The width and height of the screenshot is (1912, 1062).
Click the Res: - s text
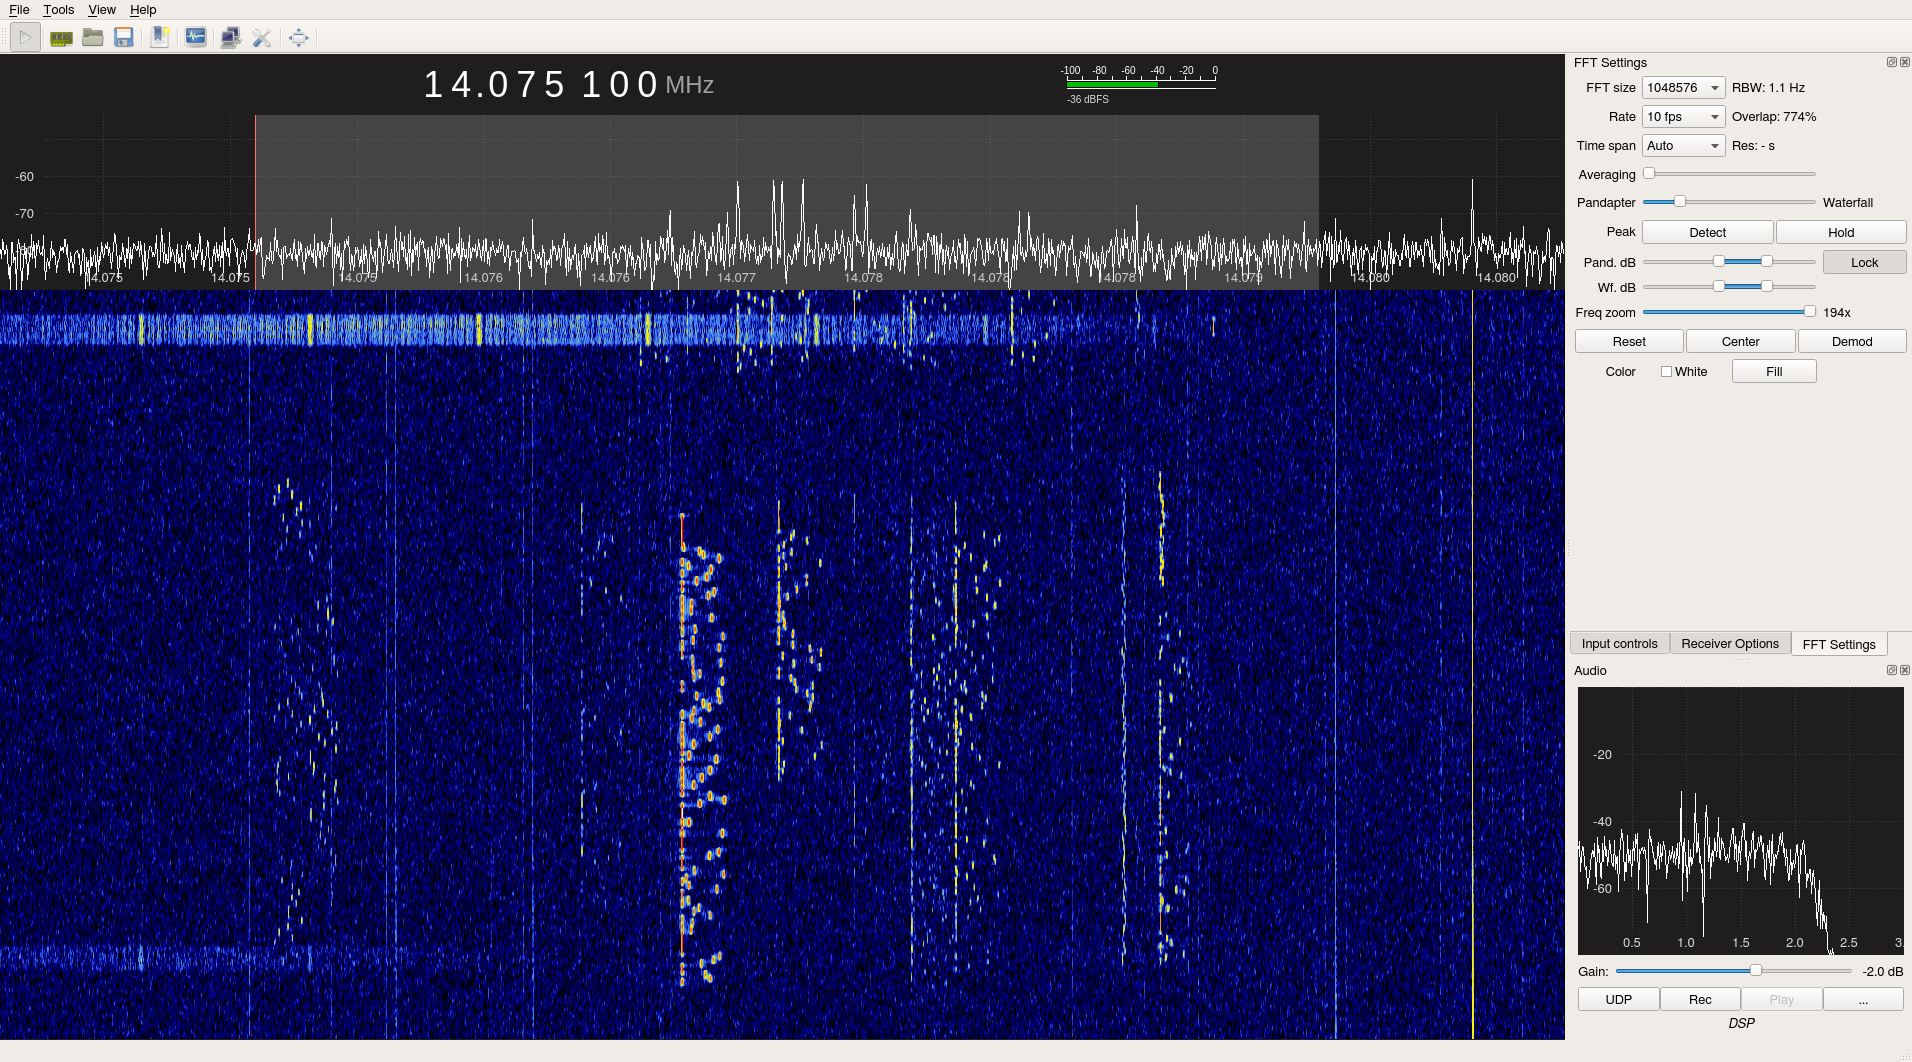click(1753, 146)
